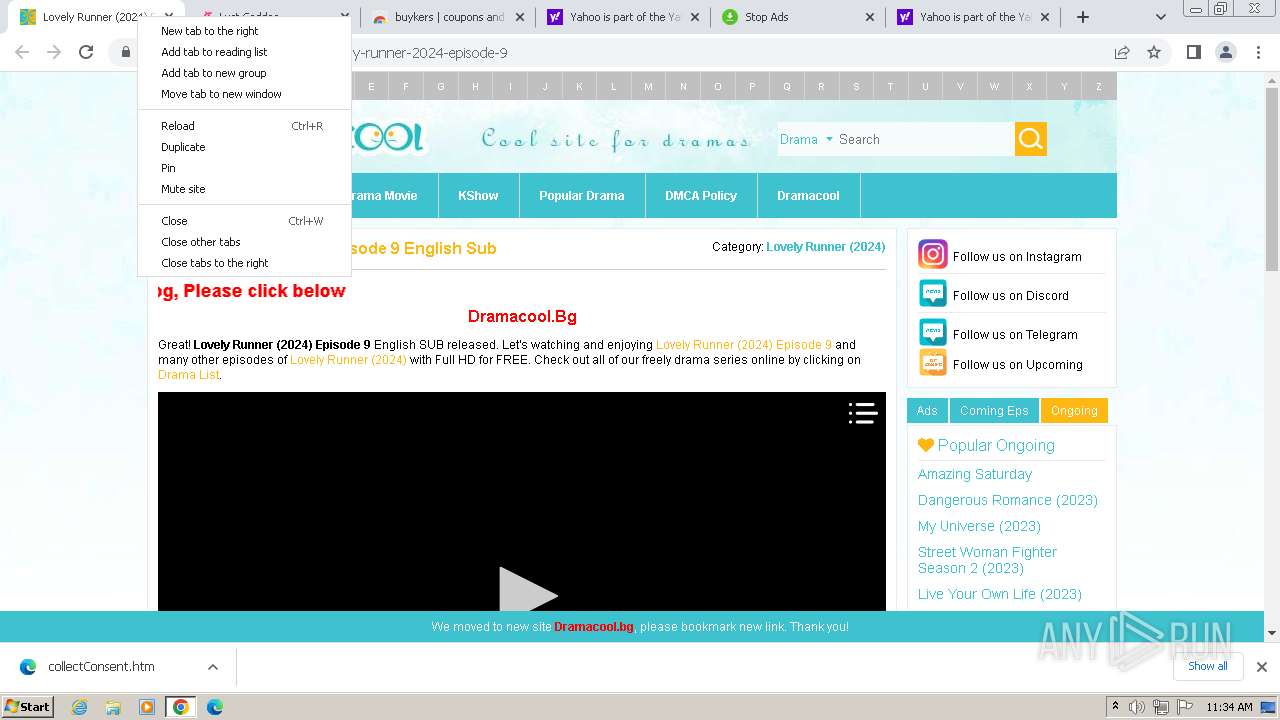Open the Chrome profile avatar
The image size is (1280, 720).
1225,52
